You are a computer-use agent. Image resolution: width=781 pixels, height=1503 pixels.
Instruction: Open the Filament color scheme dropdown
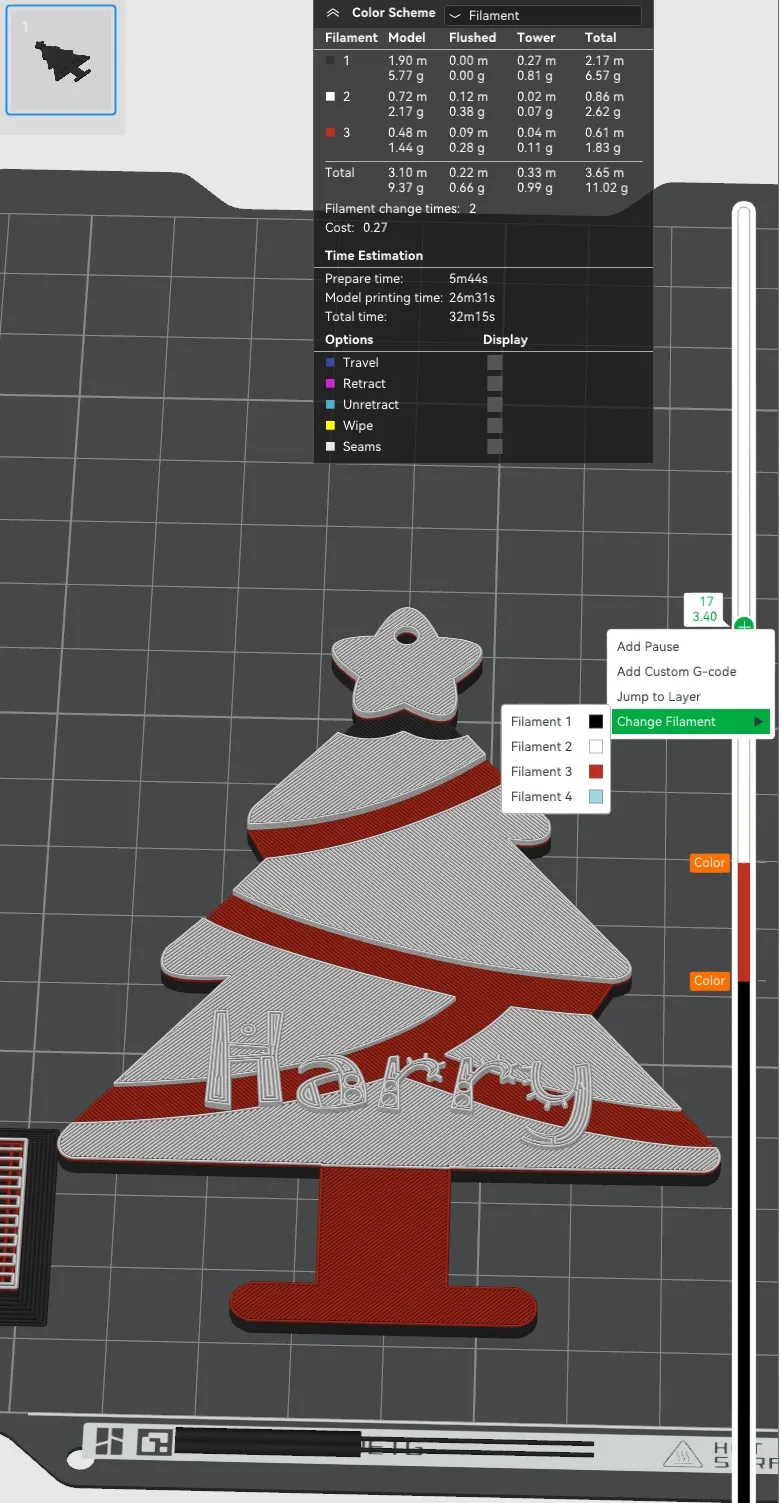(x=542, y=16)
